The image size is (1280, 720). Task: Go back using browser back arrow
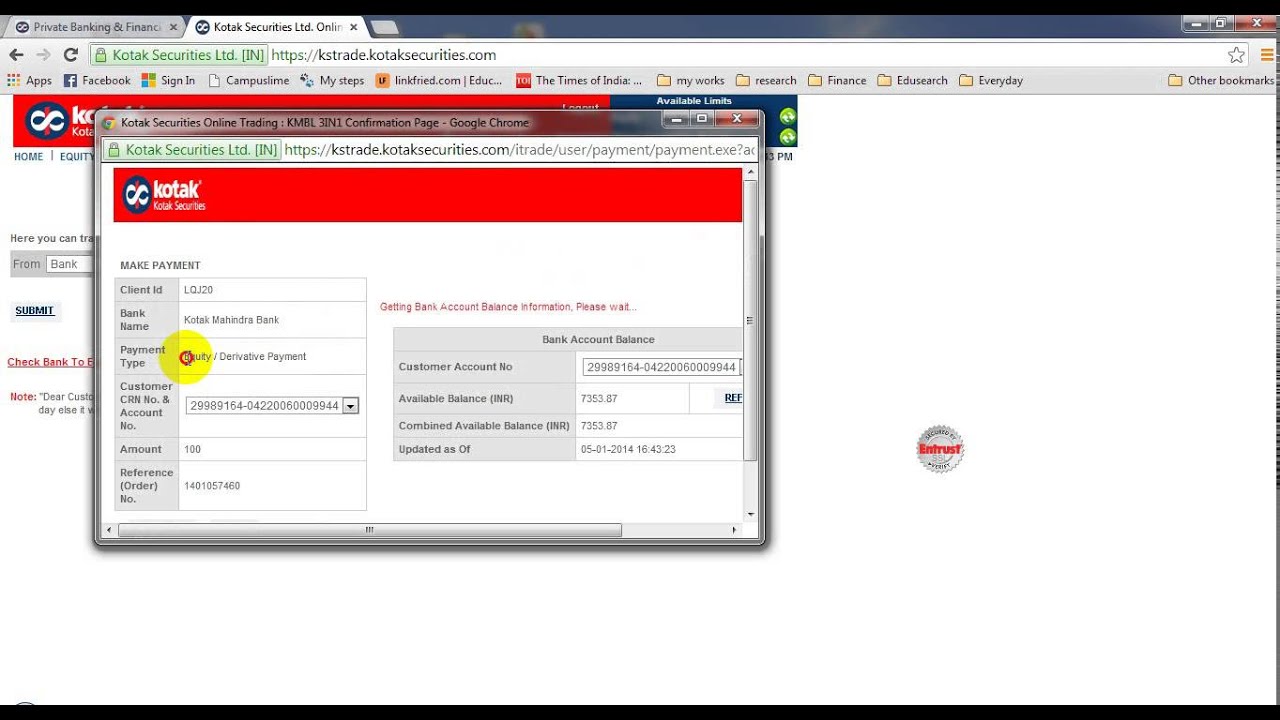point(16,55)
